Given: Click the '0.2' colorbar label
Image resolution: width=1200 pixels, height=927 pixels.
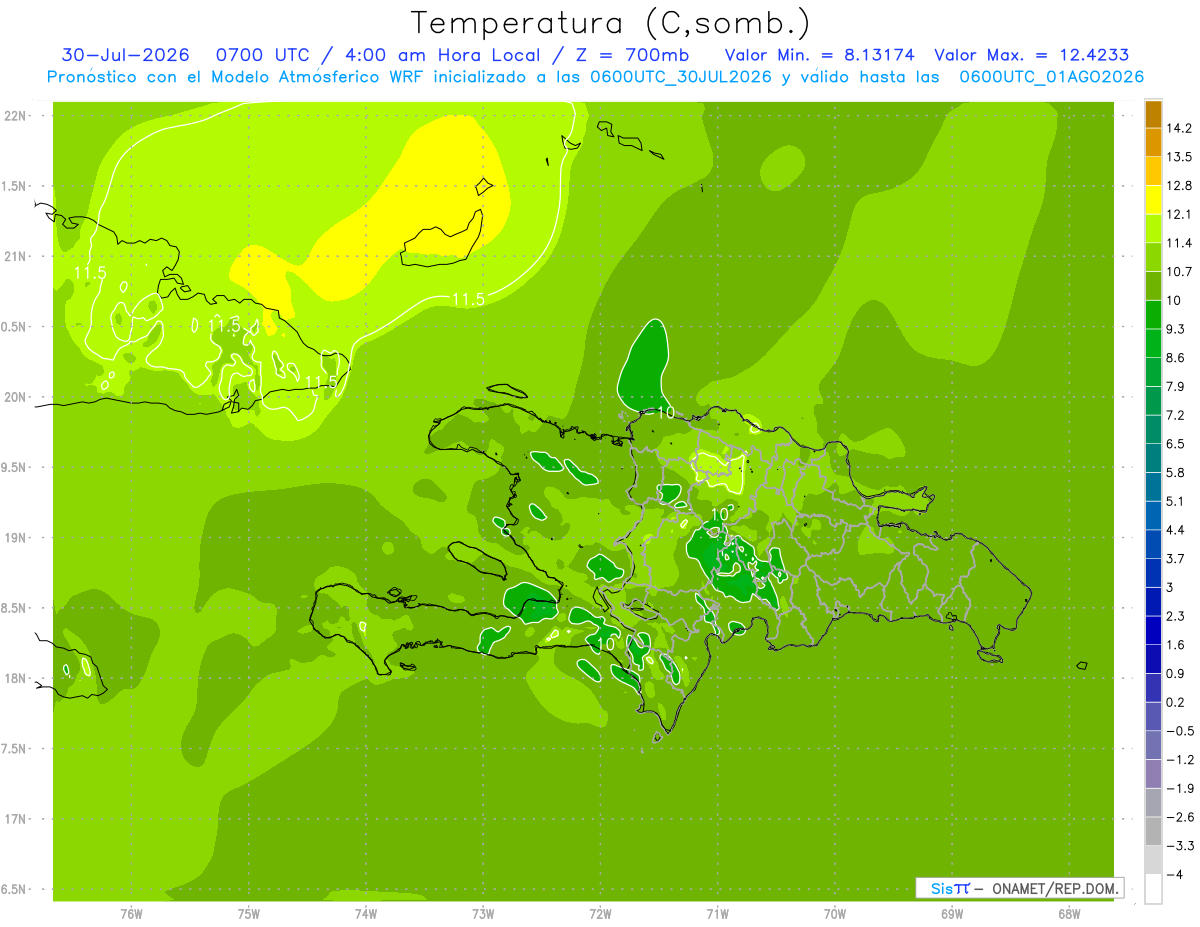Looking at the screenshot, I should (1175, 702).
